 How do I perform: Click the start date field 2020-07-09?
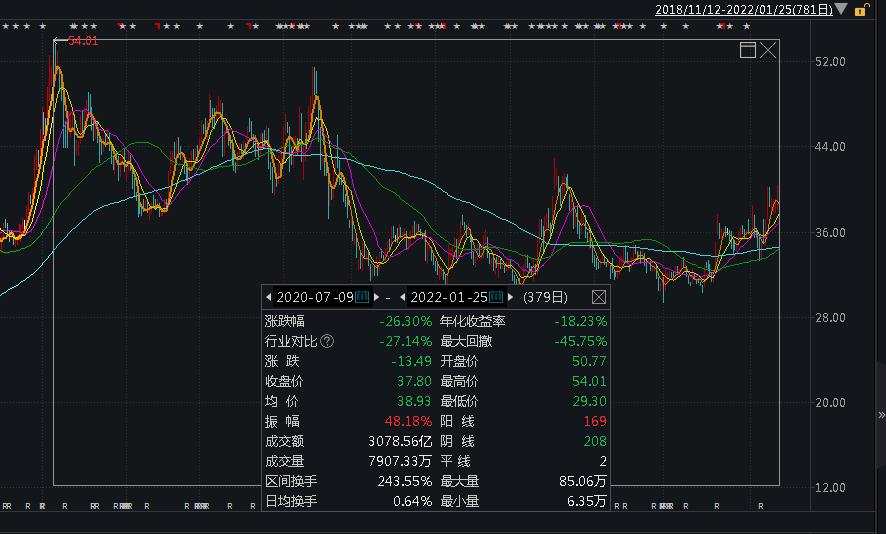click(315, 297)
